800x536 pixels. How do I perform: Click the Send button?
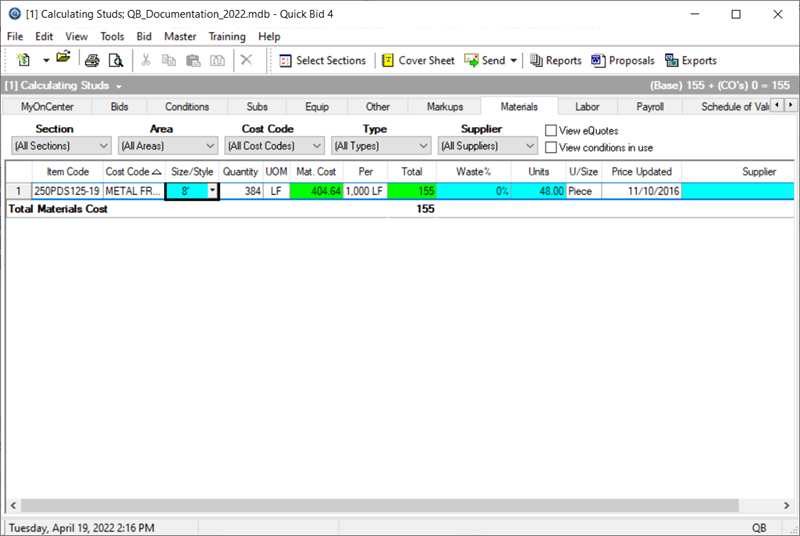pyautogui.click(x=485, y=61)
